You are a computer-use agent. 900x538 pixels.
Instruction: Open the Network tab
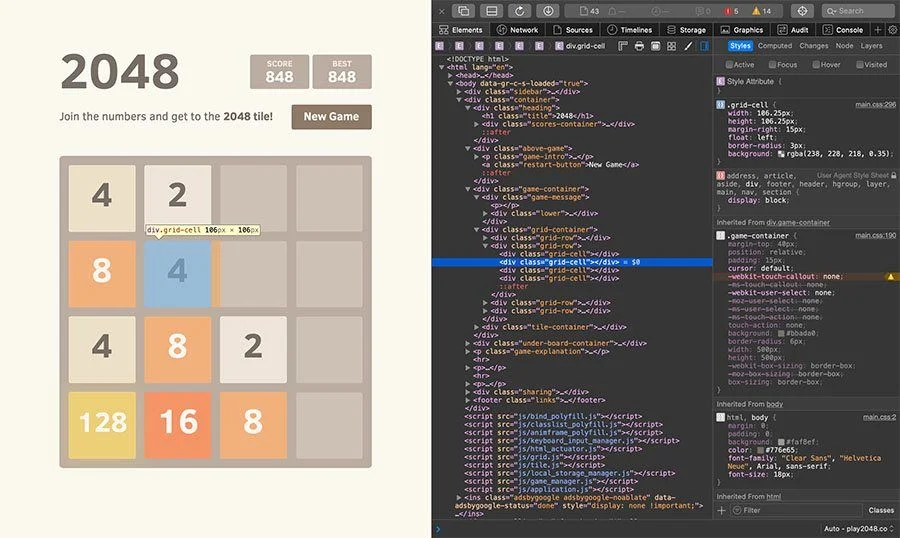coord(518,30)
